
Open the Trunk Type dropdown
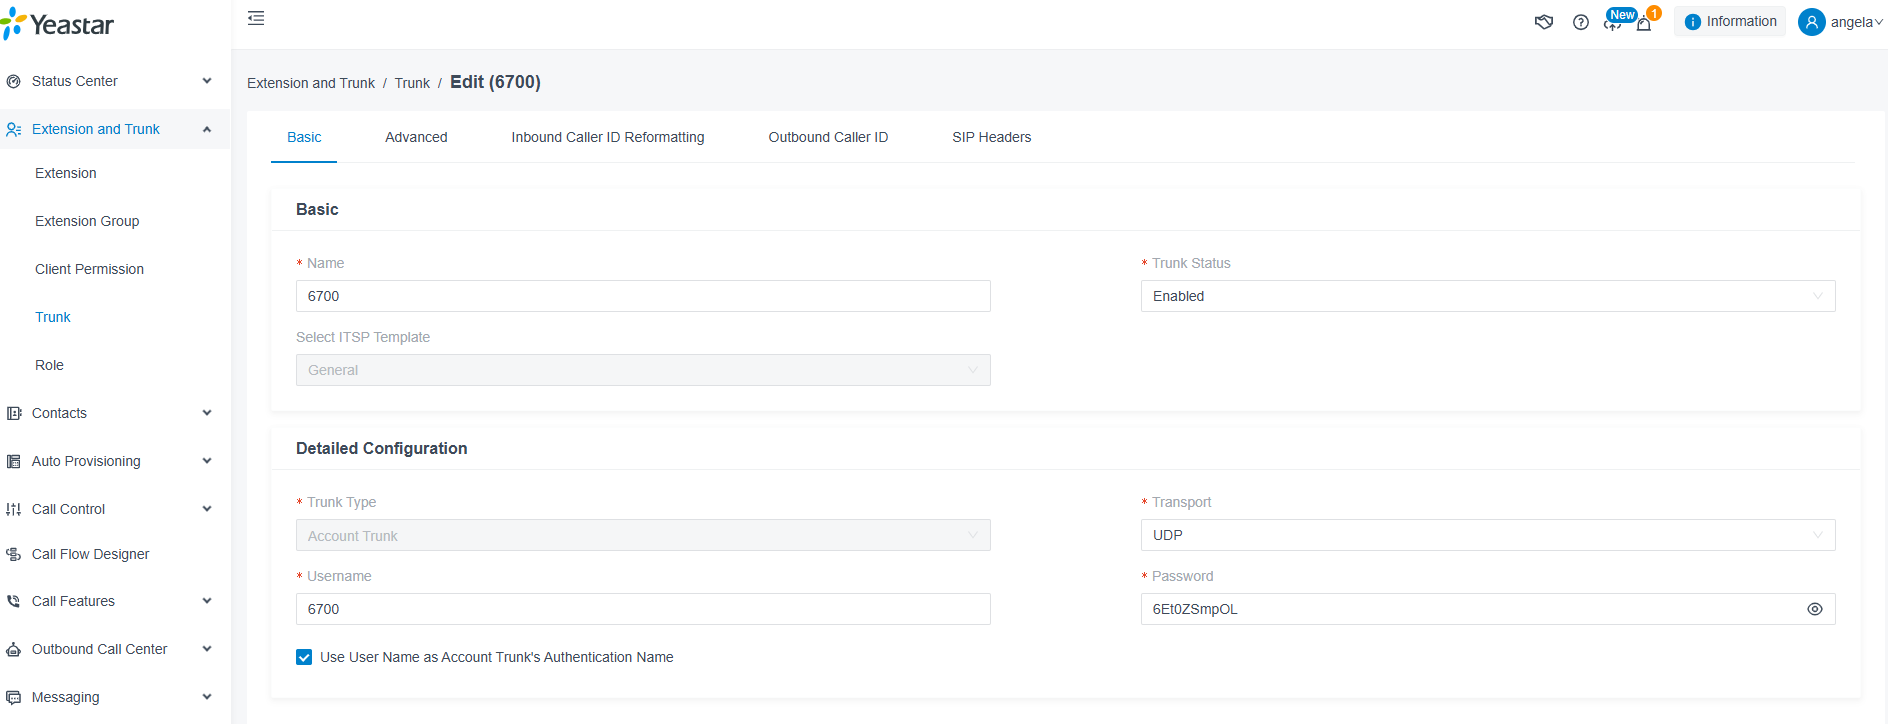[x=643, y=535]
